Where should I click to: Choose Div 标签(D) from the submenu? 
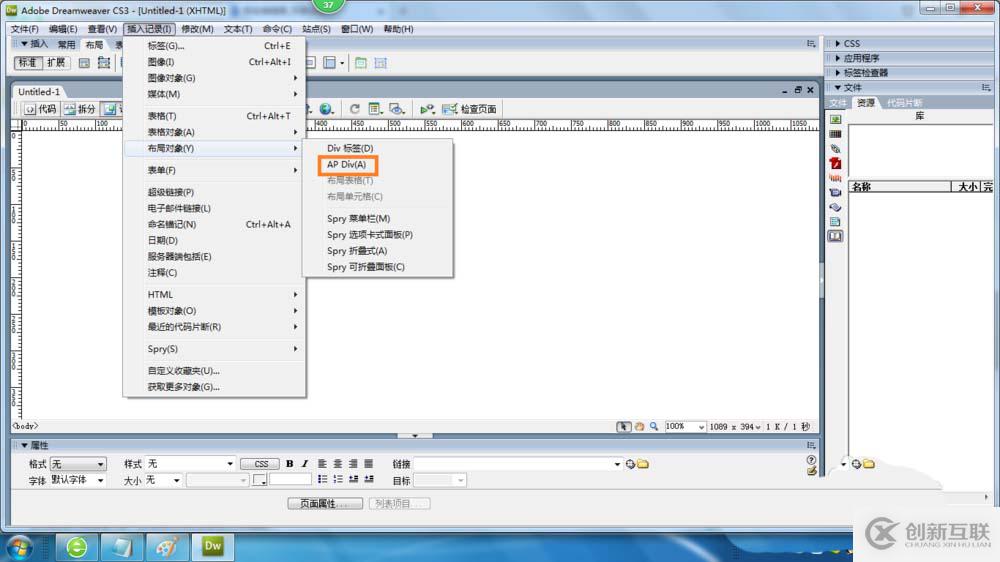click(350, 148)
